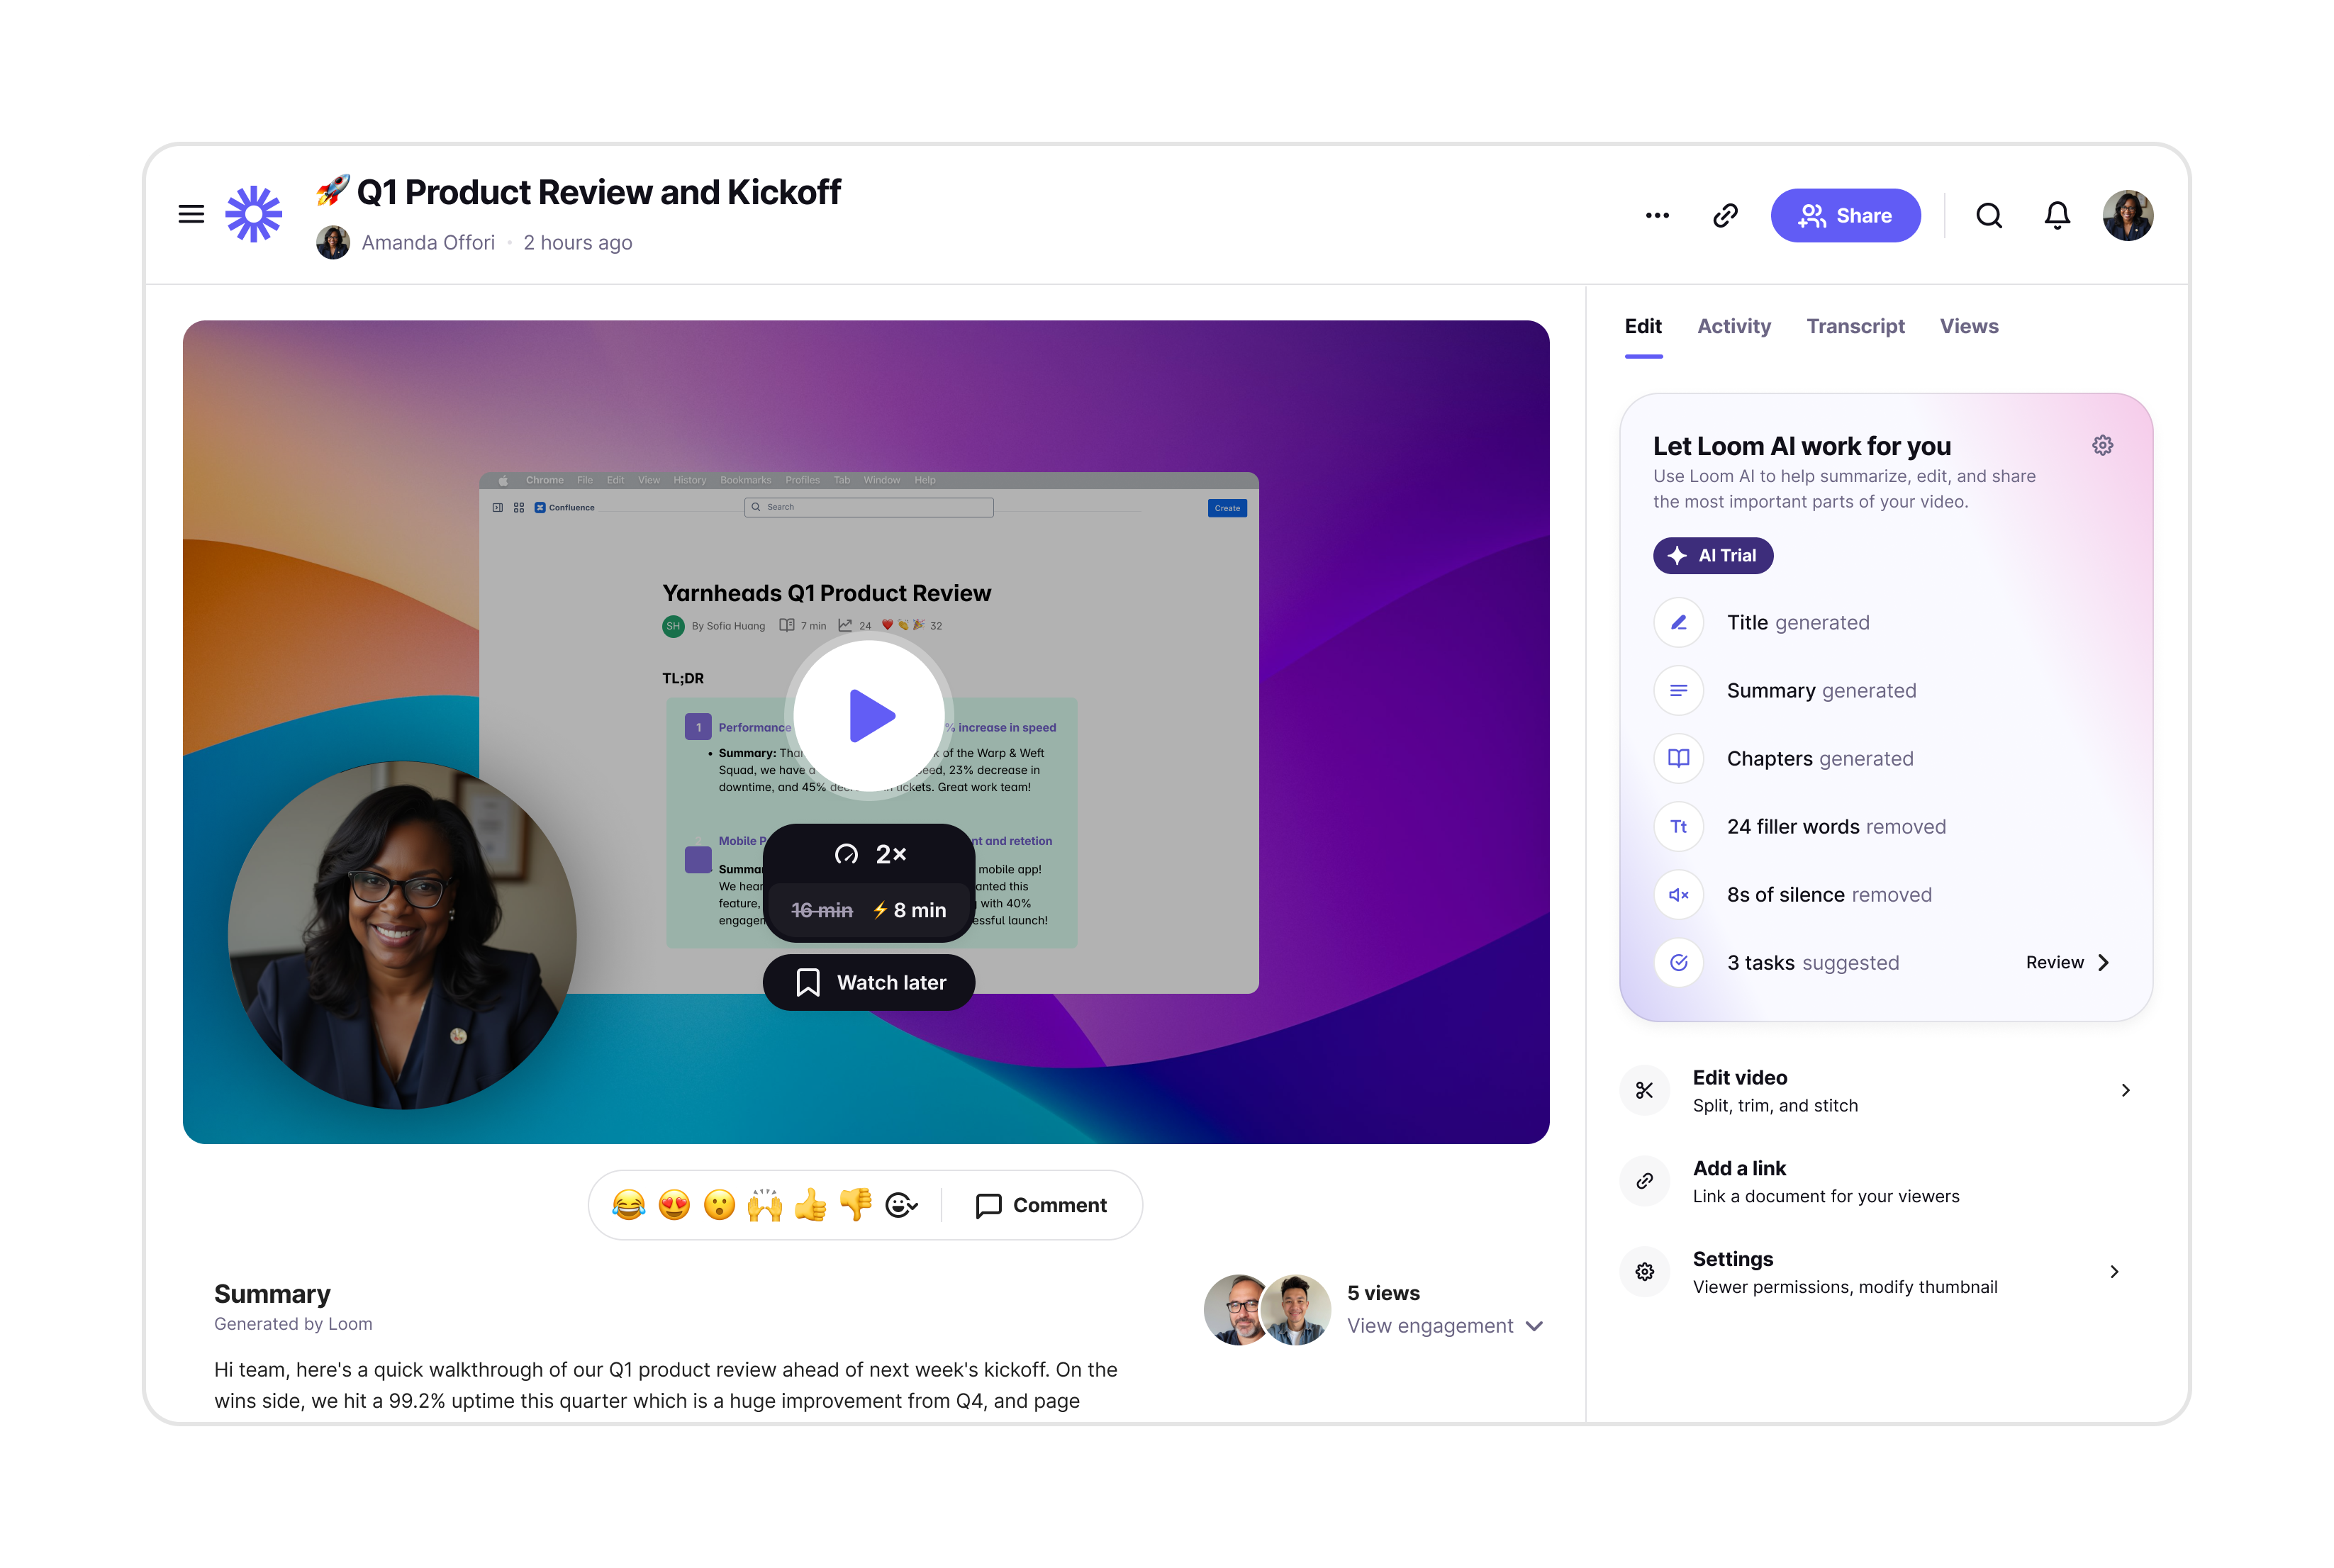This screenshot has width=2334, height=1568.
Task: Click the Title generated row text
Action: click(x=1798, y=623)
